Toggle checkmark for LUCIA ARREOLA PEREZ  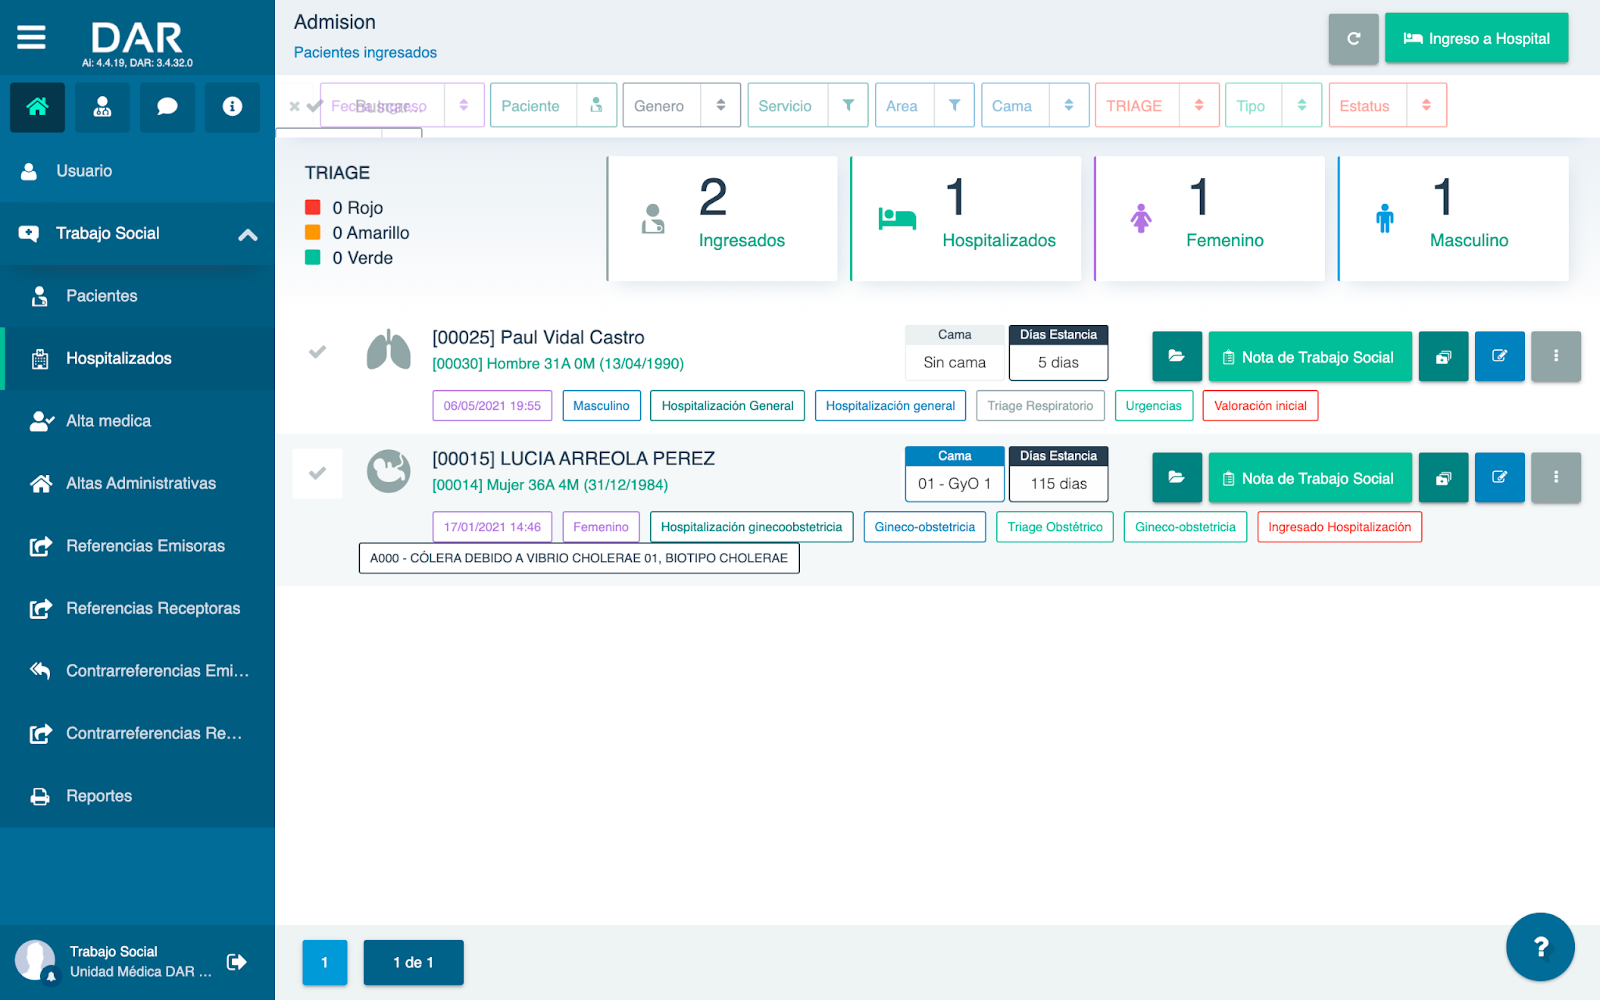(x=317, y=473)
